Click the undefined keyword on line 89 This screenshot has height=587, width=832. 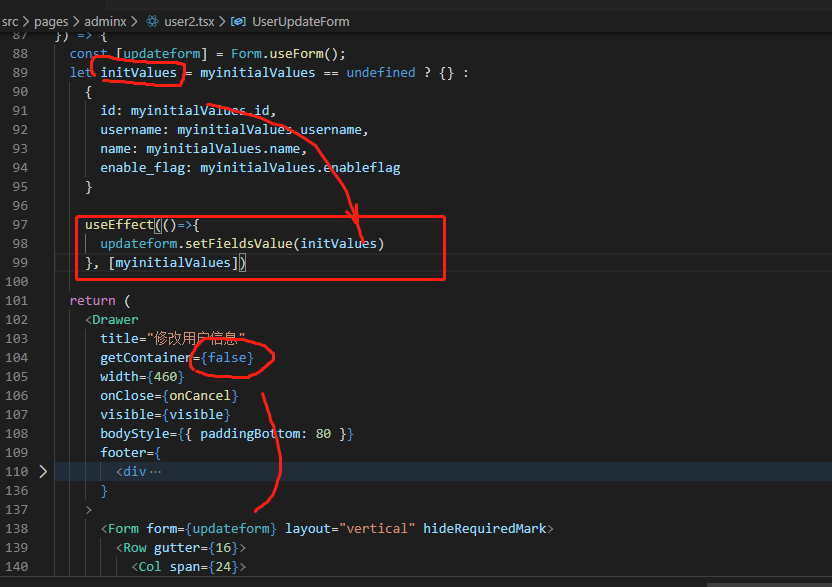click(x=381, y=72)
